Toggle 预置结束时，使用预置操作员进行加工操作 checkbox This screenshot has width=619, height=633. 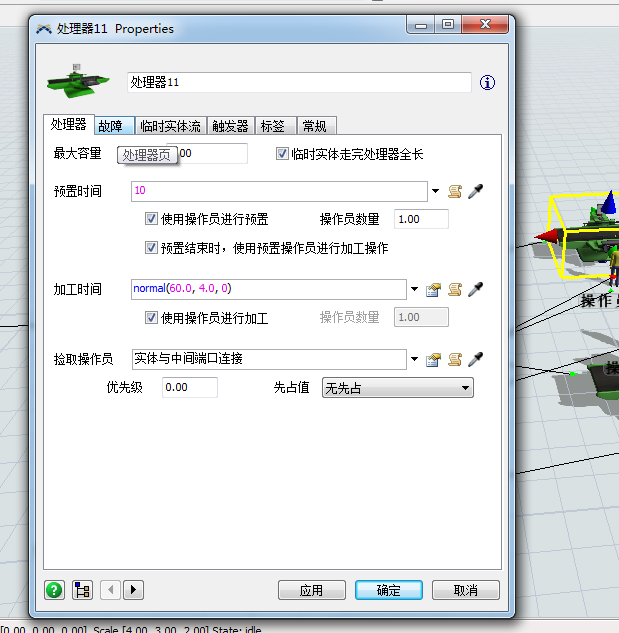click(x=151, y=247)
